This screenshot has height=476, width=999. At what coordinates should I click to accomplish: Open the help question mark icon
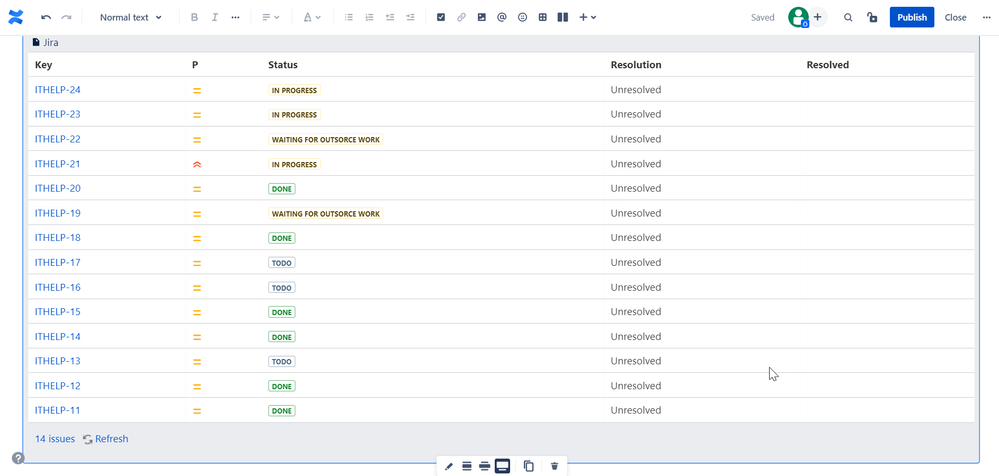(x=18, y=458)
